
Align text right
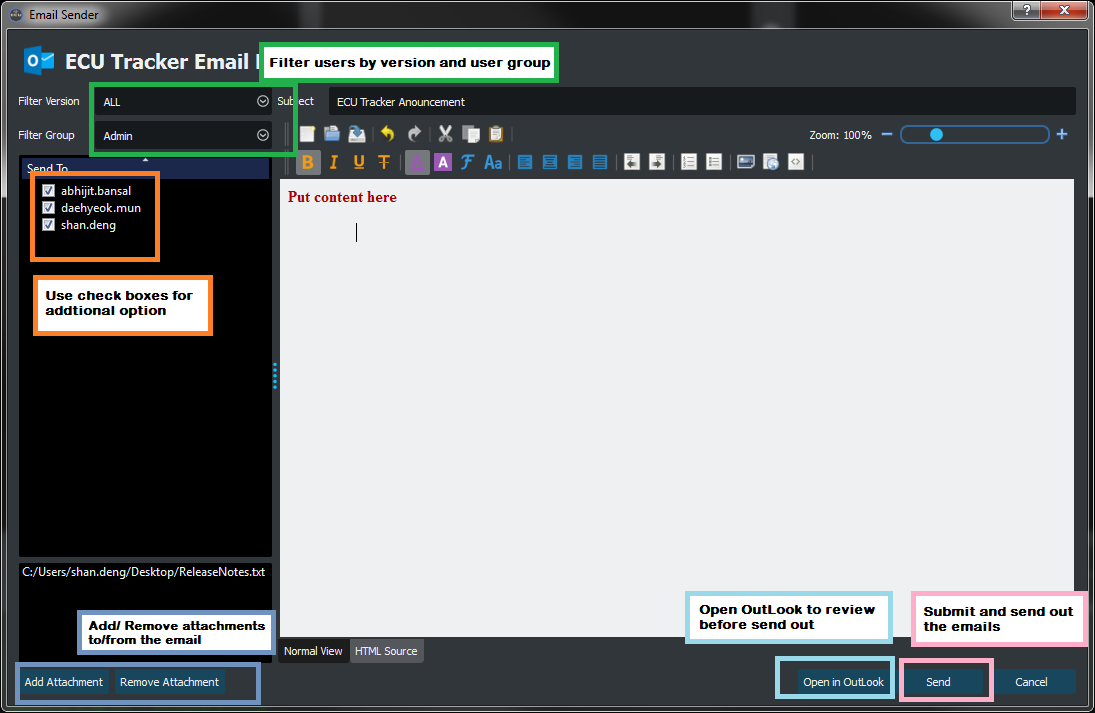coord(575,162)
